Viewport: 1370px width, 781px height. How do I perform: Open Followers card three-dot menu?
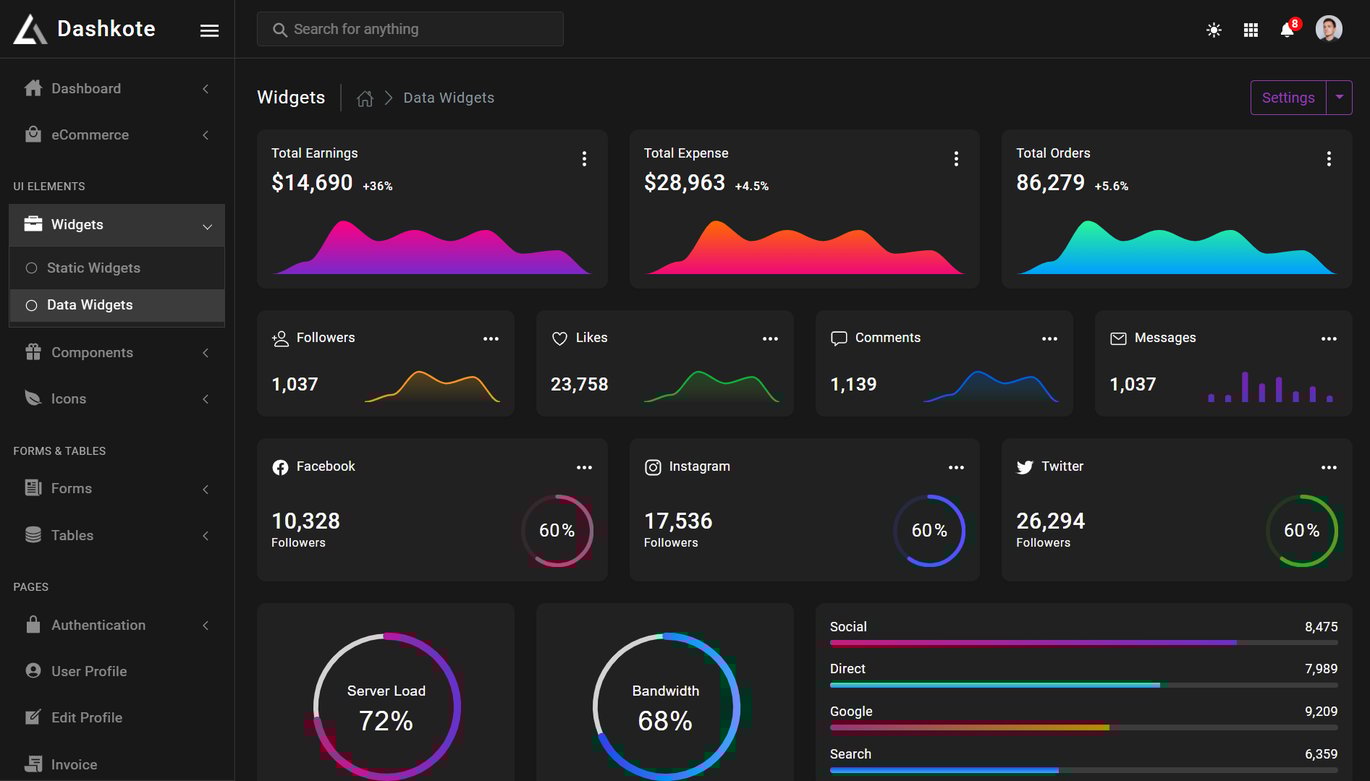pos(491,339)
